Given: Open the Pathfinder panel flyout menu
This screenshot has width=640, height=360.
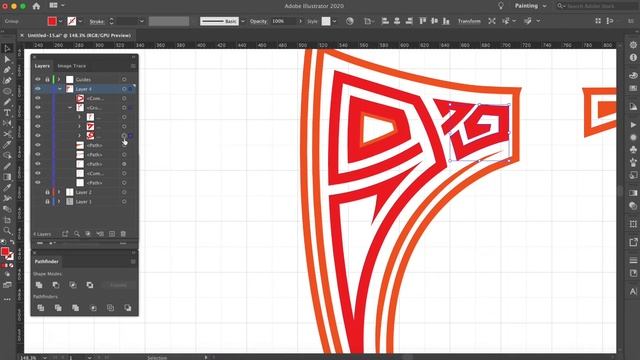Looking at the screenshot, I should tap(133, 261).
